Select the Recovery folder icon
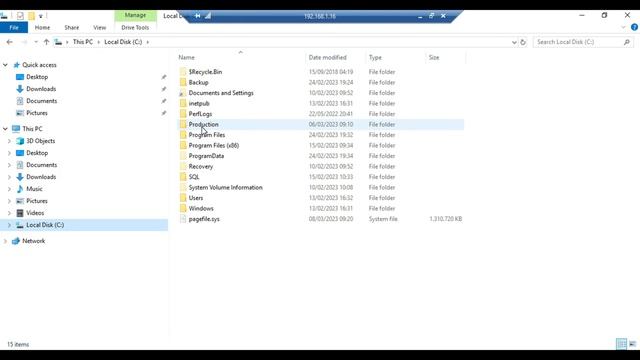The image size is (640, 360). 183,167
